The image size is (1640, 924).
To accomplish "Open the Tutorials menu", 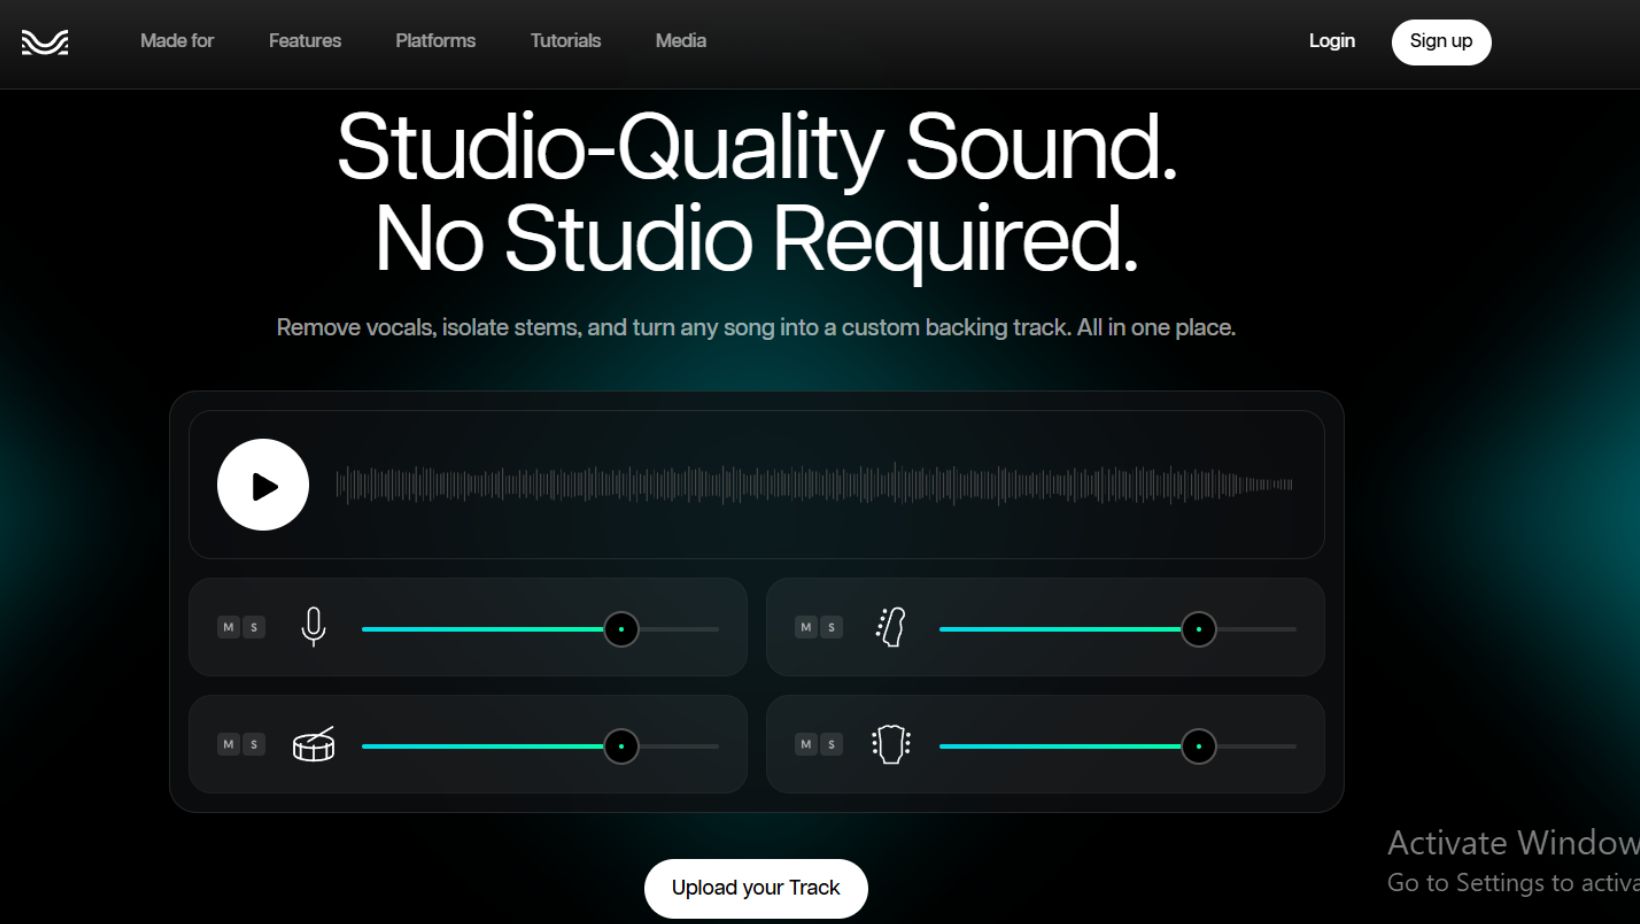I will [564, 41].
